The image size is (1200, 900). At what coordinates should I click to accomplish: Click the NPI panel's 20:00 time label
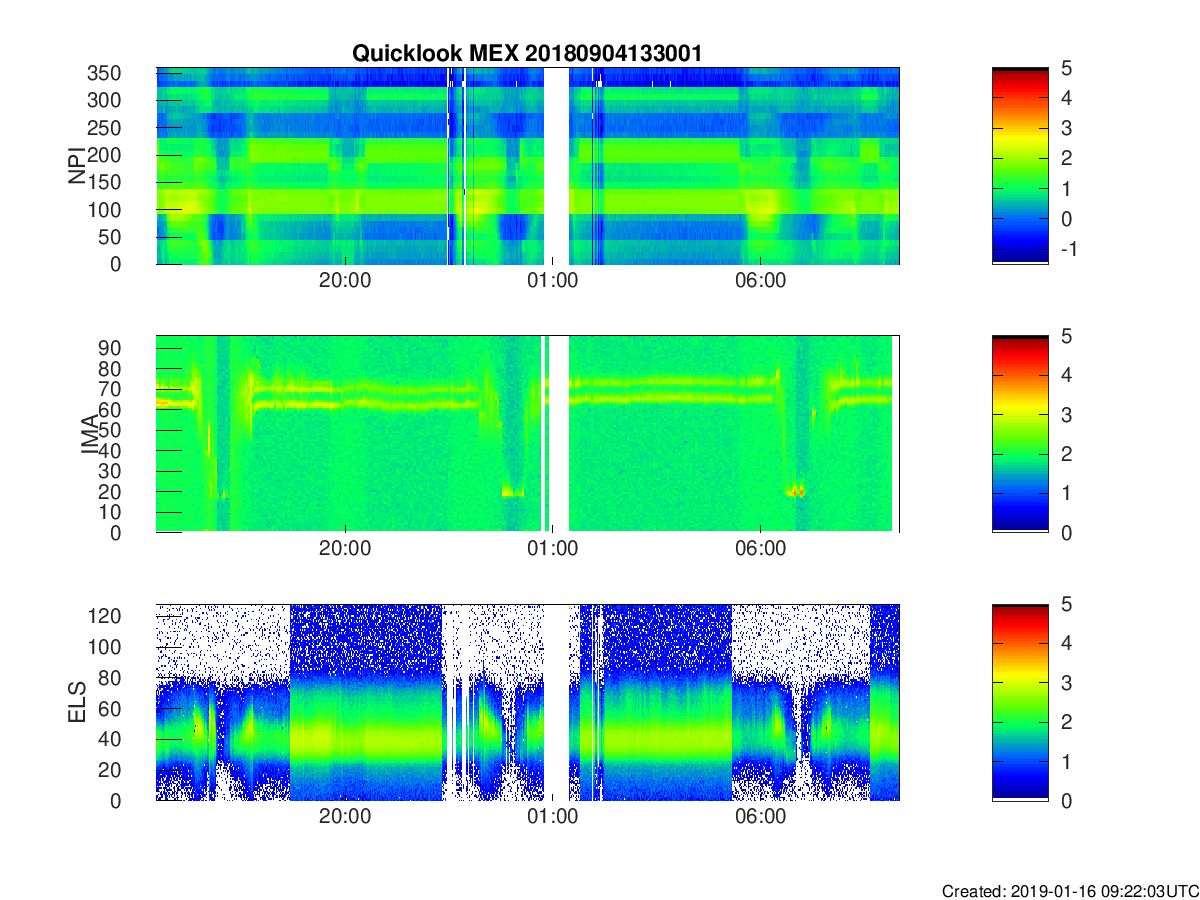coord(345,281)
